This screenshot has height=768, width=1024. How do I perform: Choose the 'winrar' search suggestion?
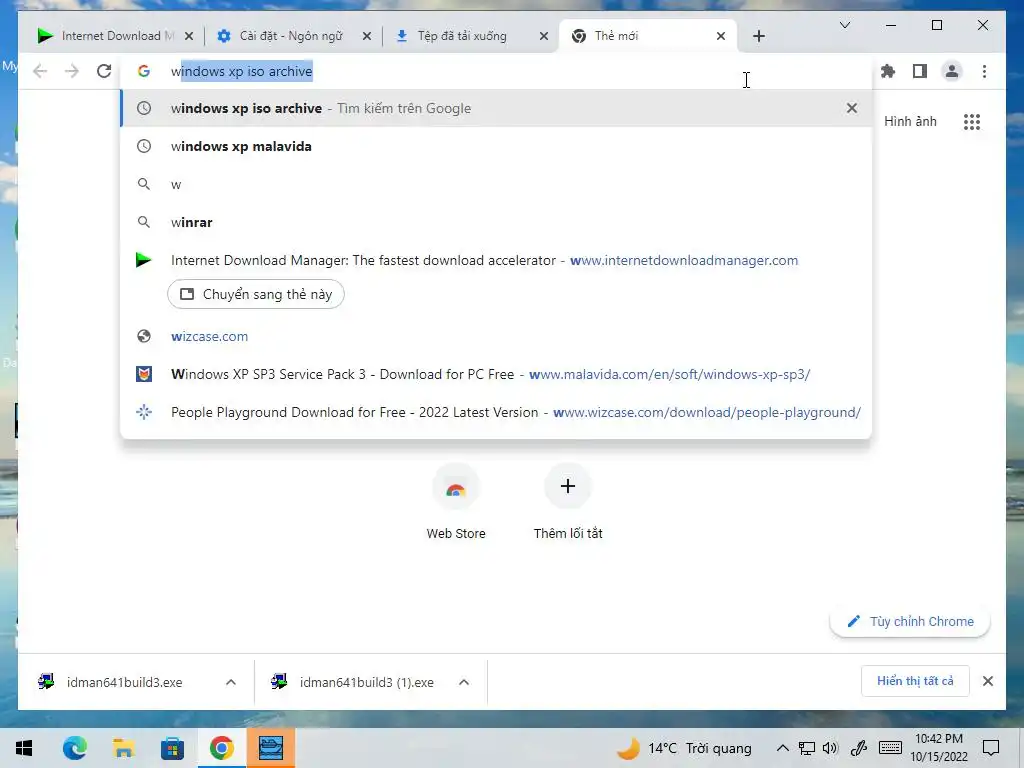coord(496,222)
